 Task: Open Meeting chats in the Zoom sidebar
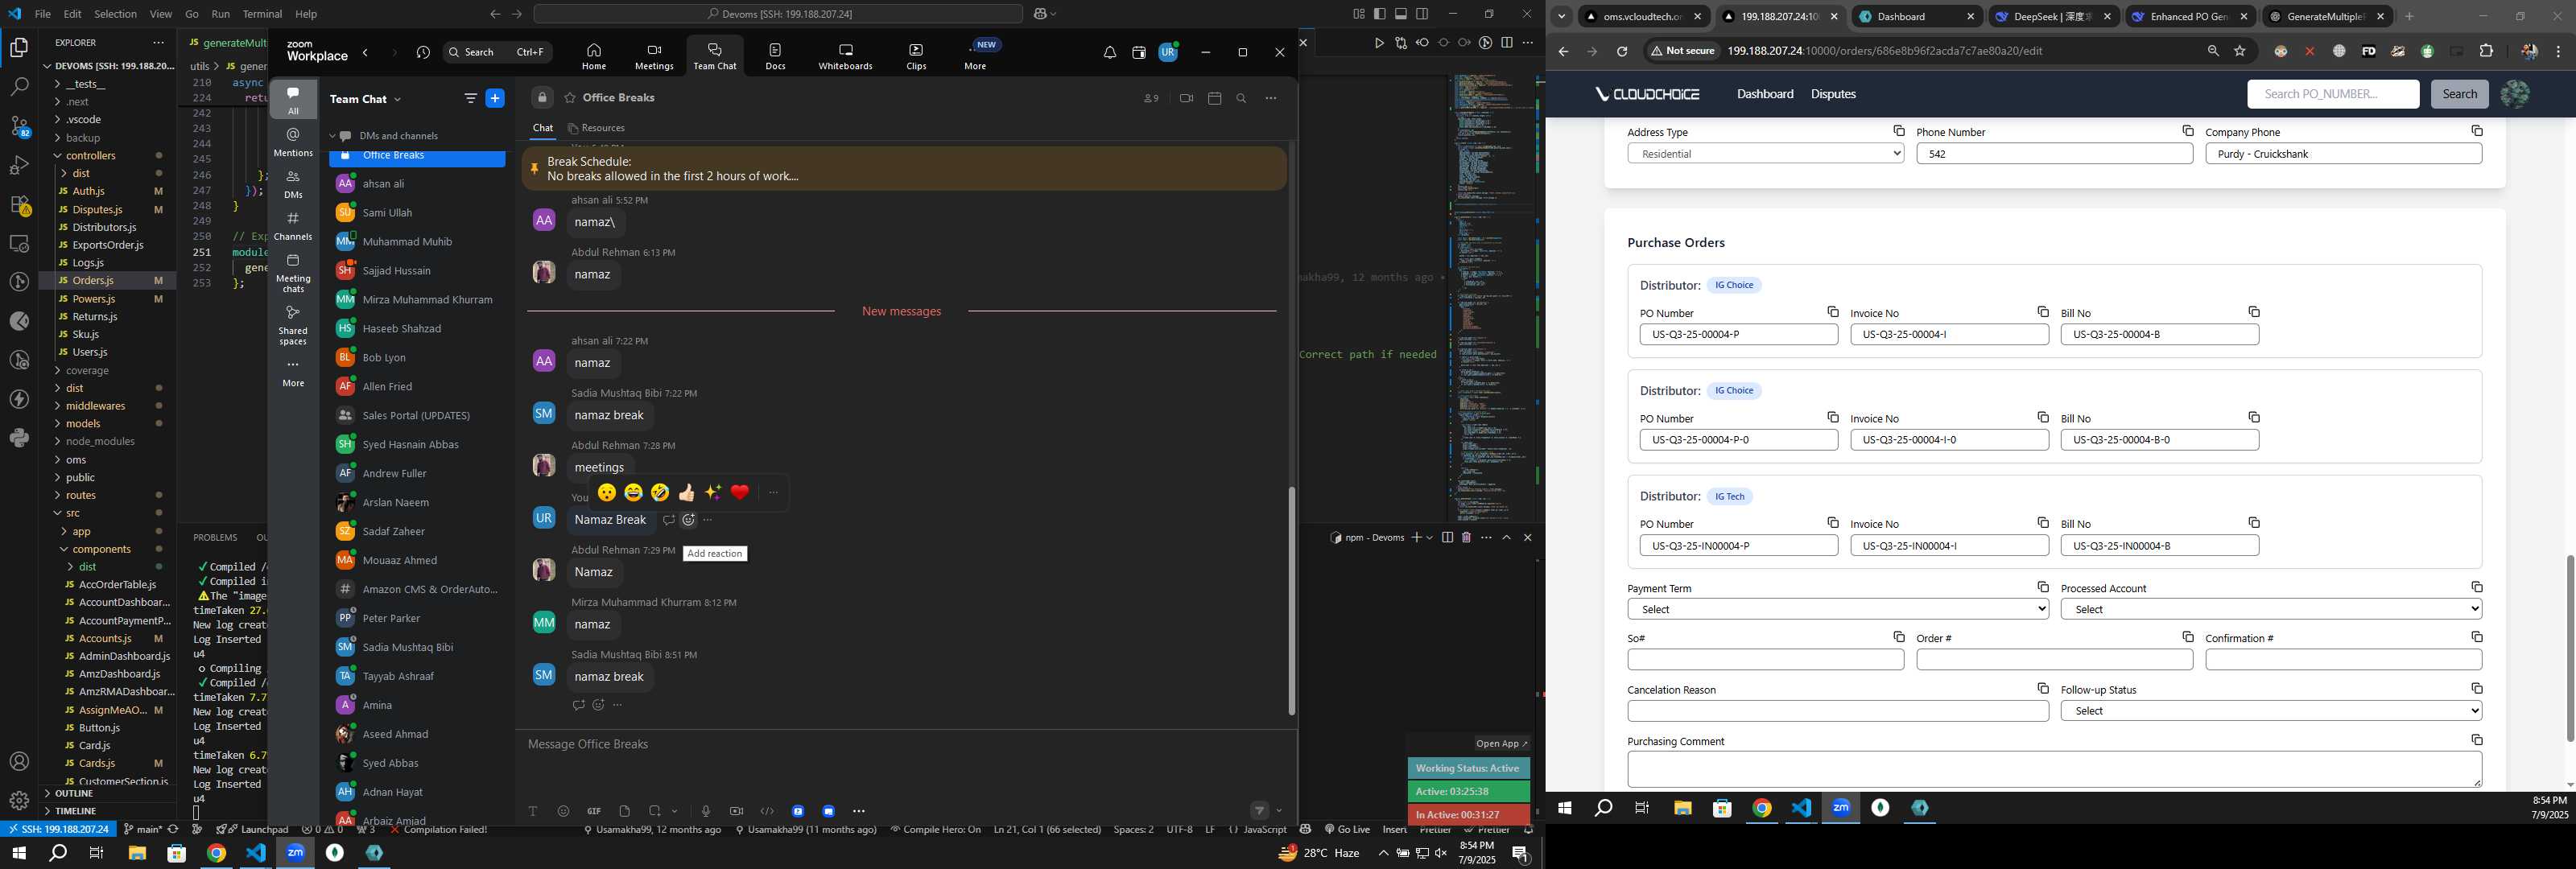point(293,273)
